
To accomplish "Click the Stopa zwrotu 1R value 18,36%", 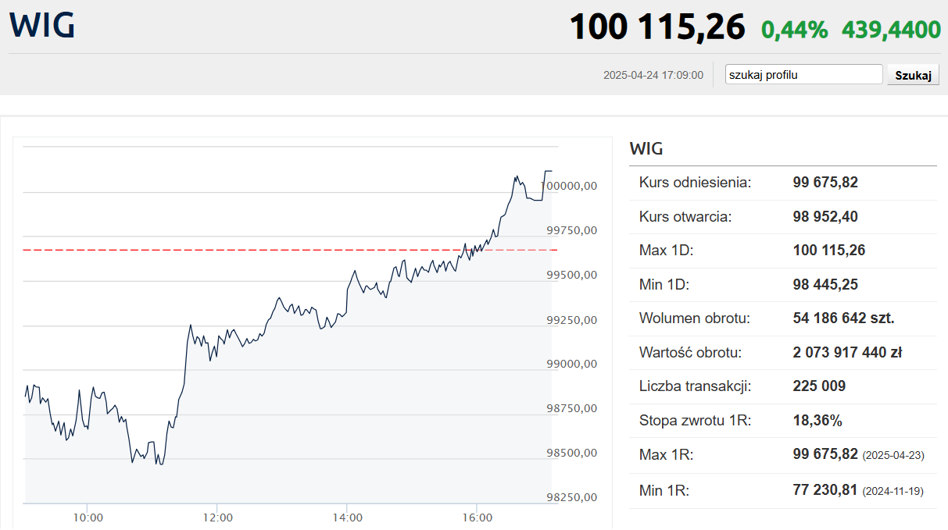I will [817, 420].
